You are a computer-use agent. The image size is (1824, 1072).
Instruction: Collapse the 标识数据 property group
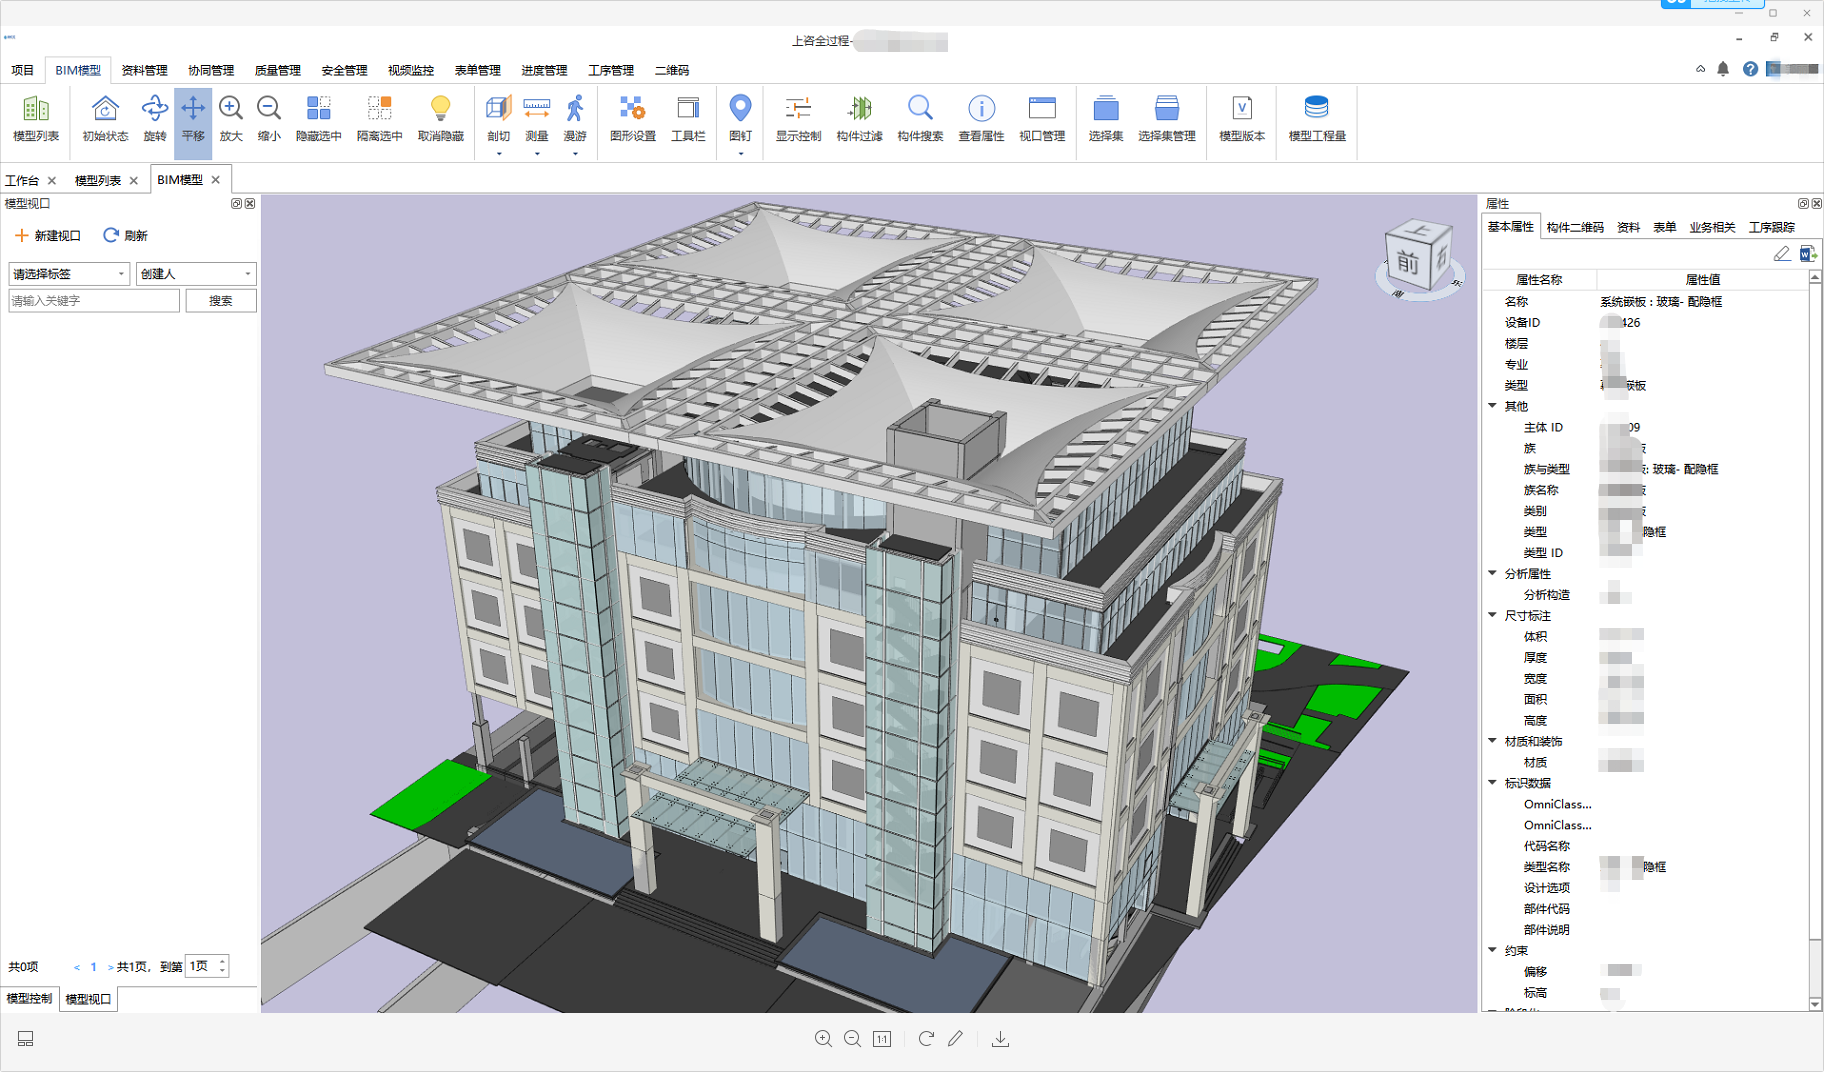(x=1493, y=782)
